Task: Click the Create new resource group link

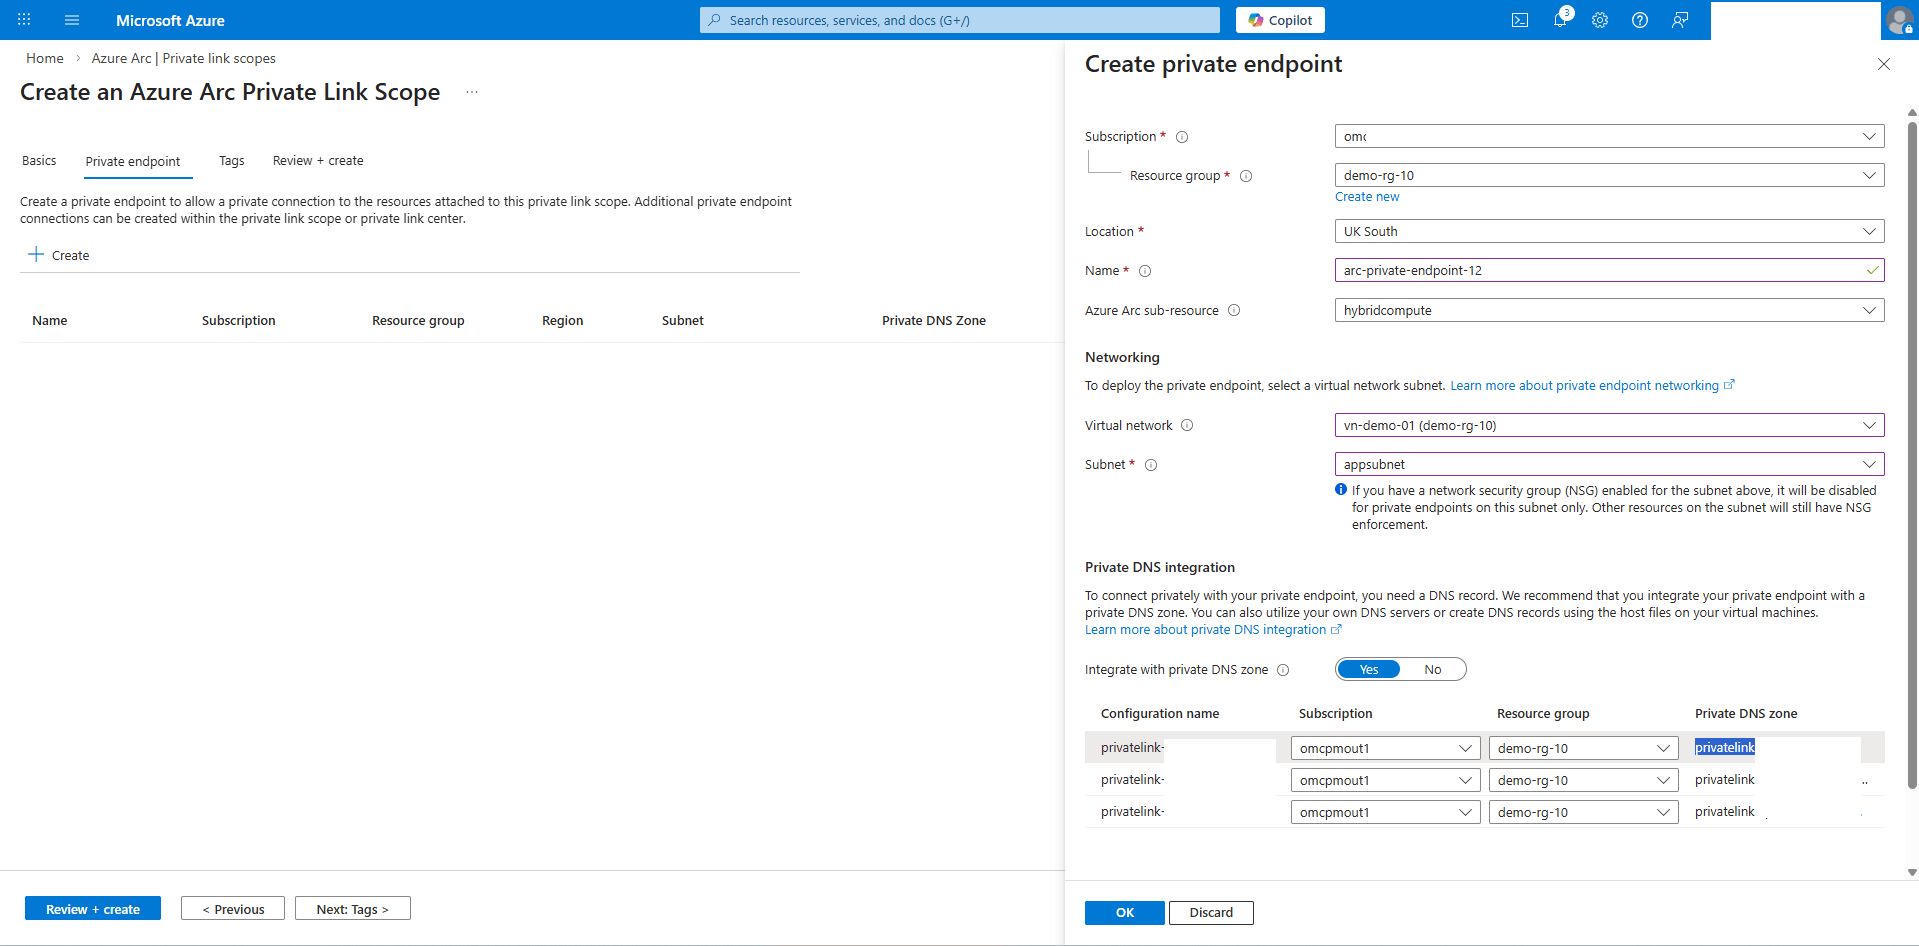Action: (x=1366, y=196)
